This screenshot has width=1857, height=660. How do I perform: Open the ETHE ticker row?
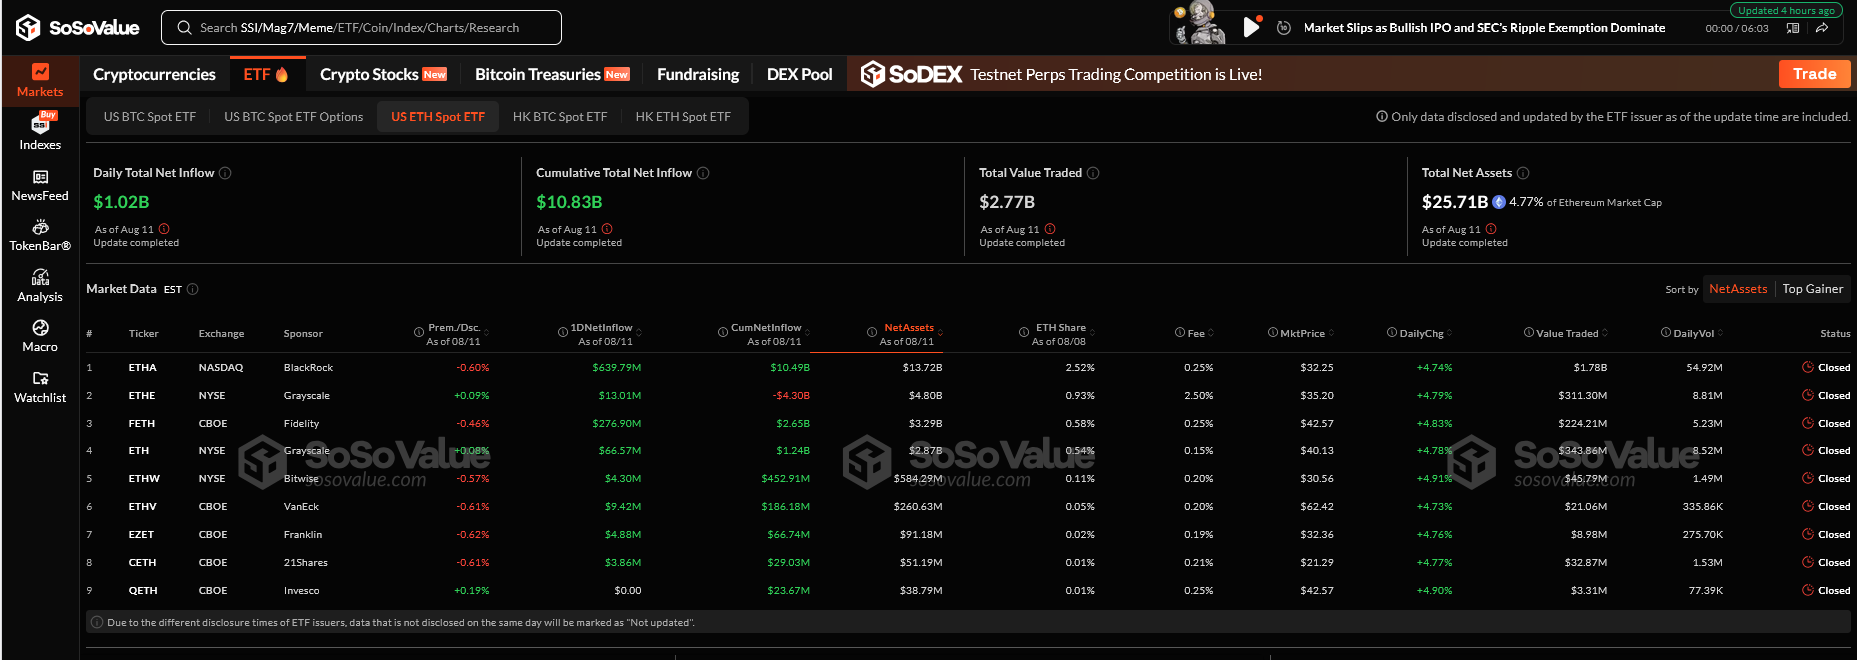pyautogui.click(x=968, y=396)
